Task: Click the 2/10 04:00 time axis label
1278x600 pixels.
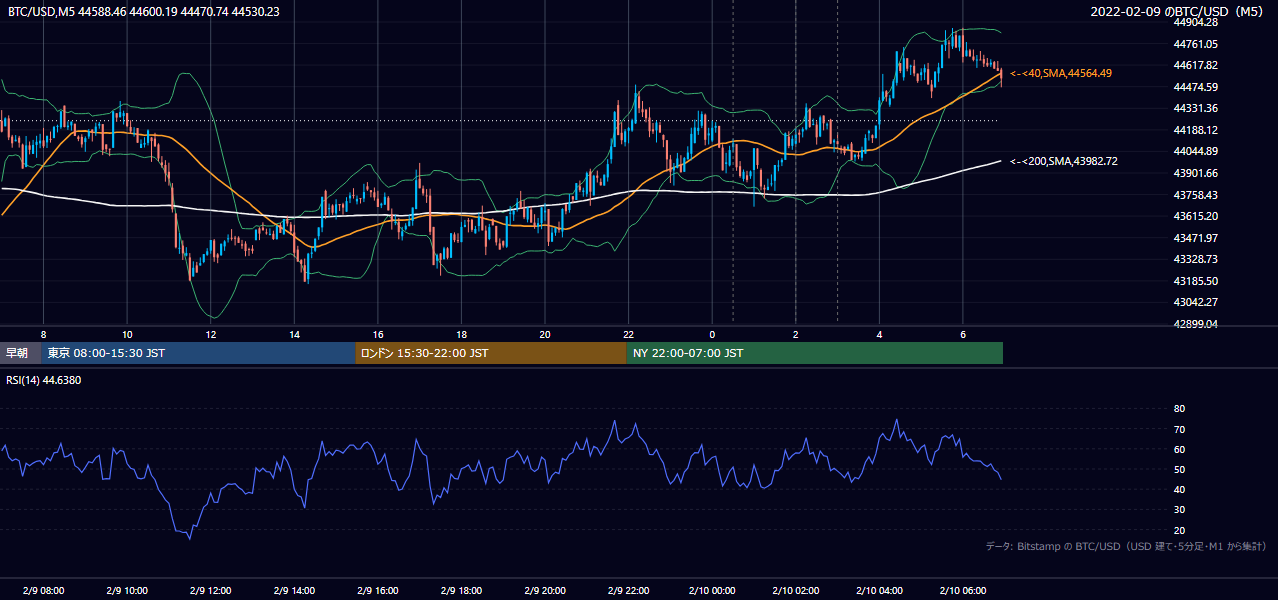Action: tap(879, 591)
